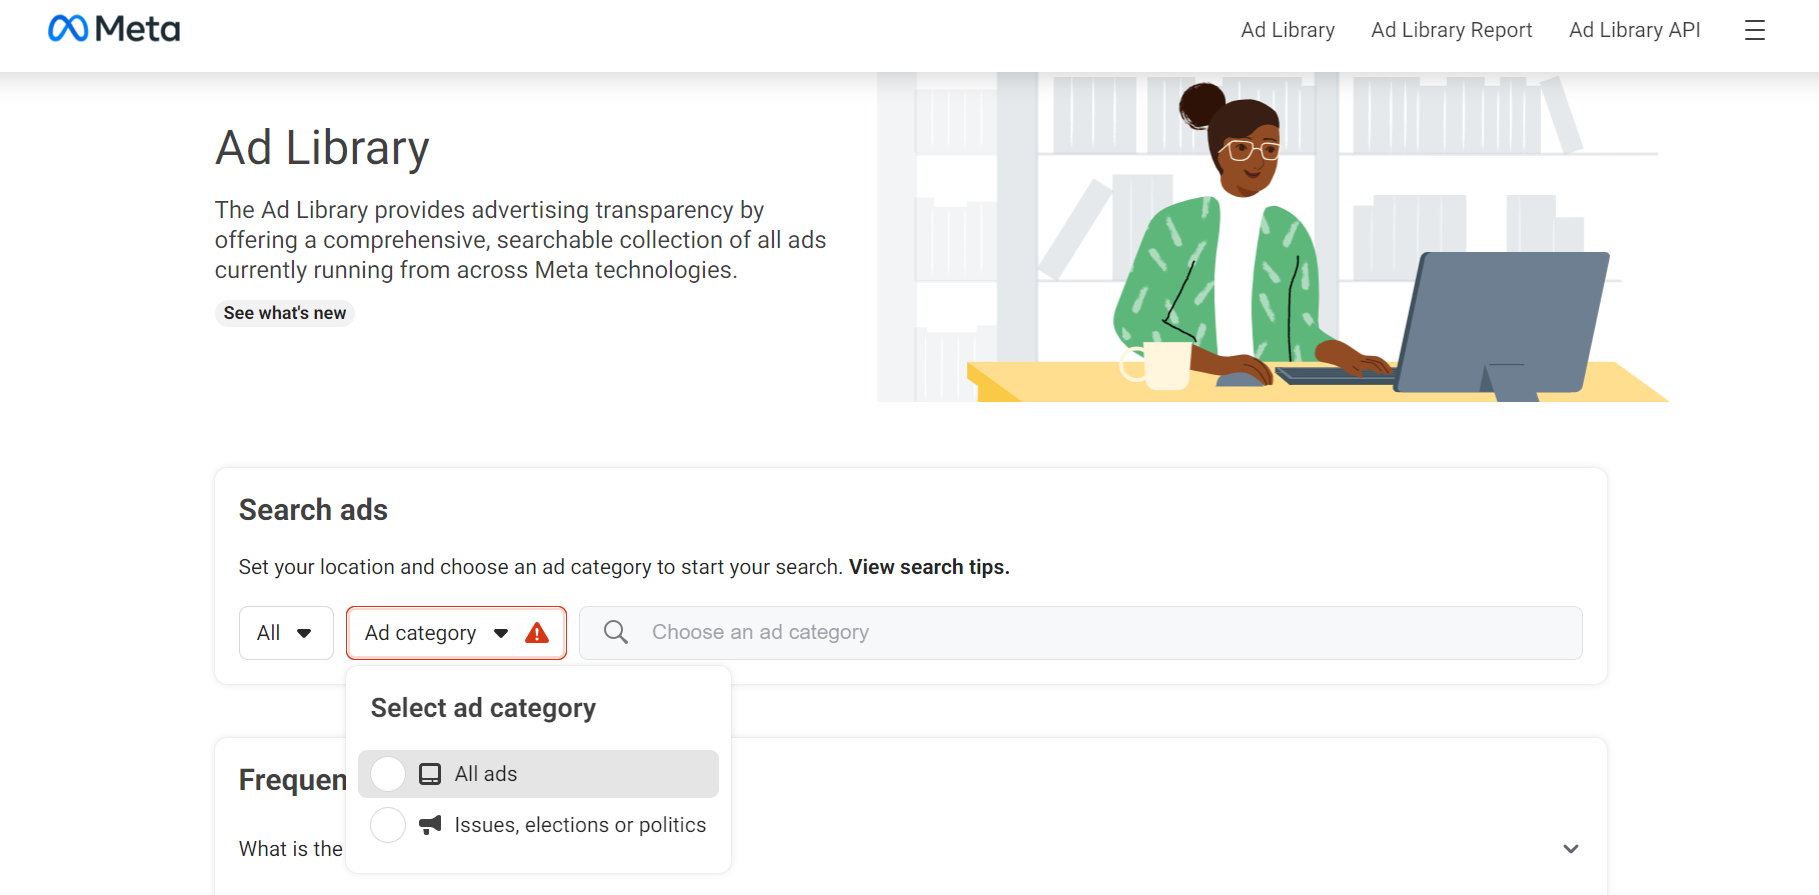Go to Ad Library Report

(x=1451, y=30)
